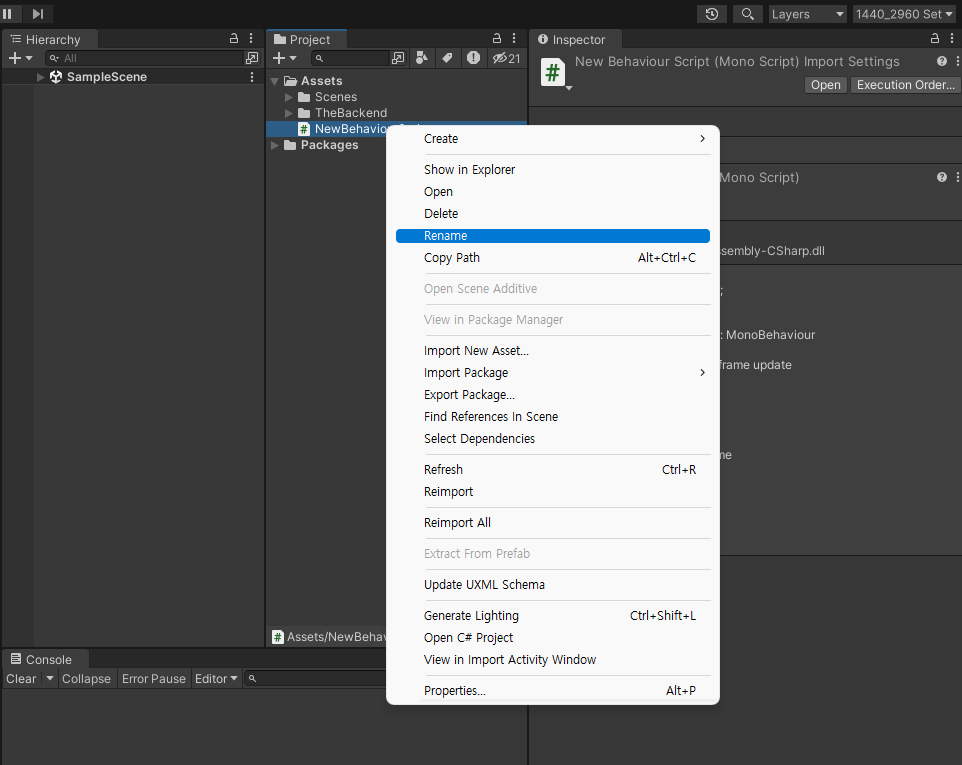Open the Project search-in-window icon
Screen dimensions: 962x765
[x=398, y=58]
